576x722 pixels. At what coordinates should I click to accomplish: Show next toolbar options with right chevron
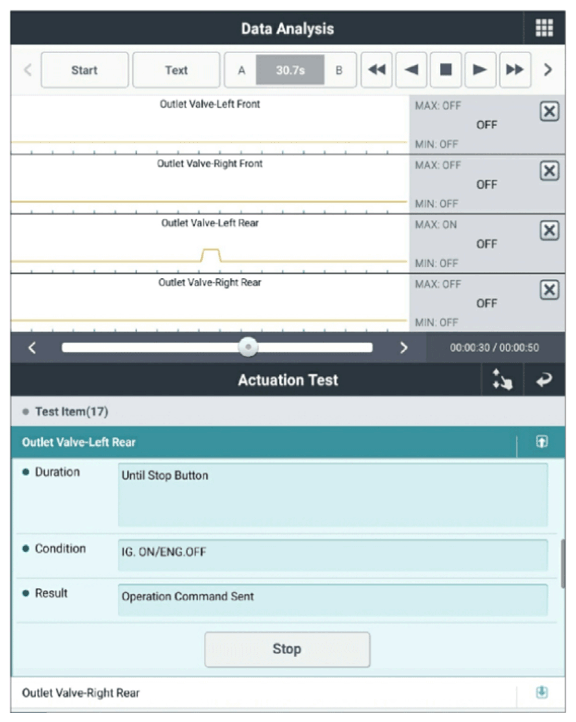(548, 70)
